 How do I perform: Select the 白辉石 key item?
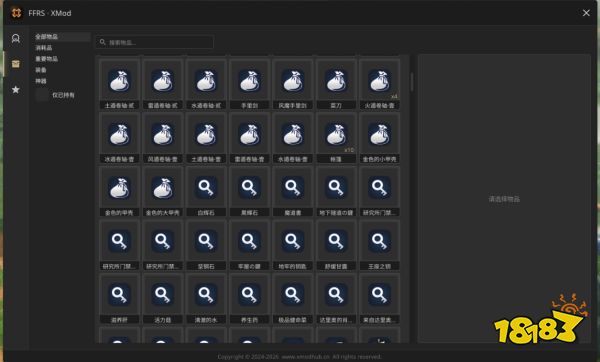pyautogui.click(x=206, y=191)
